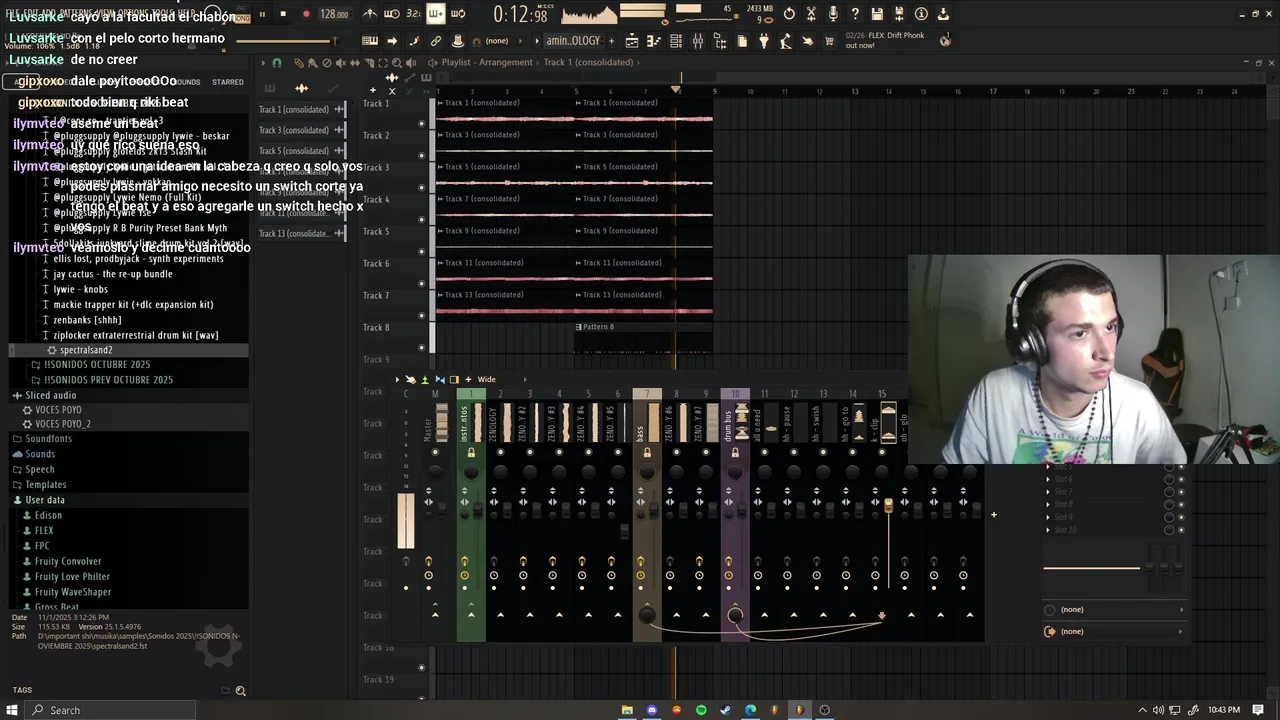Open the (none) snap selector dropdown
Viewport: 1280px width, 720px height.
coord(500,41)
